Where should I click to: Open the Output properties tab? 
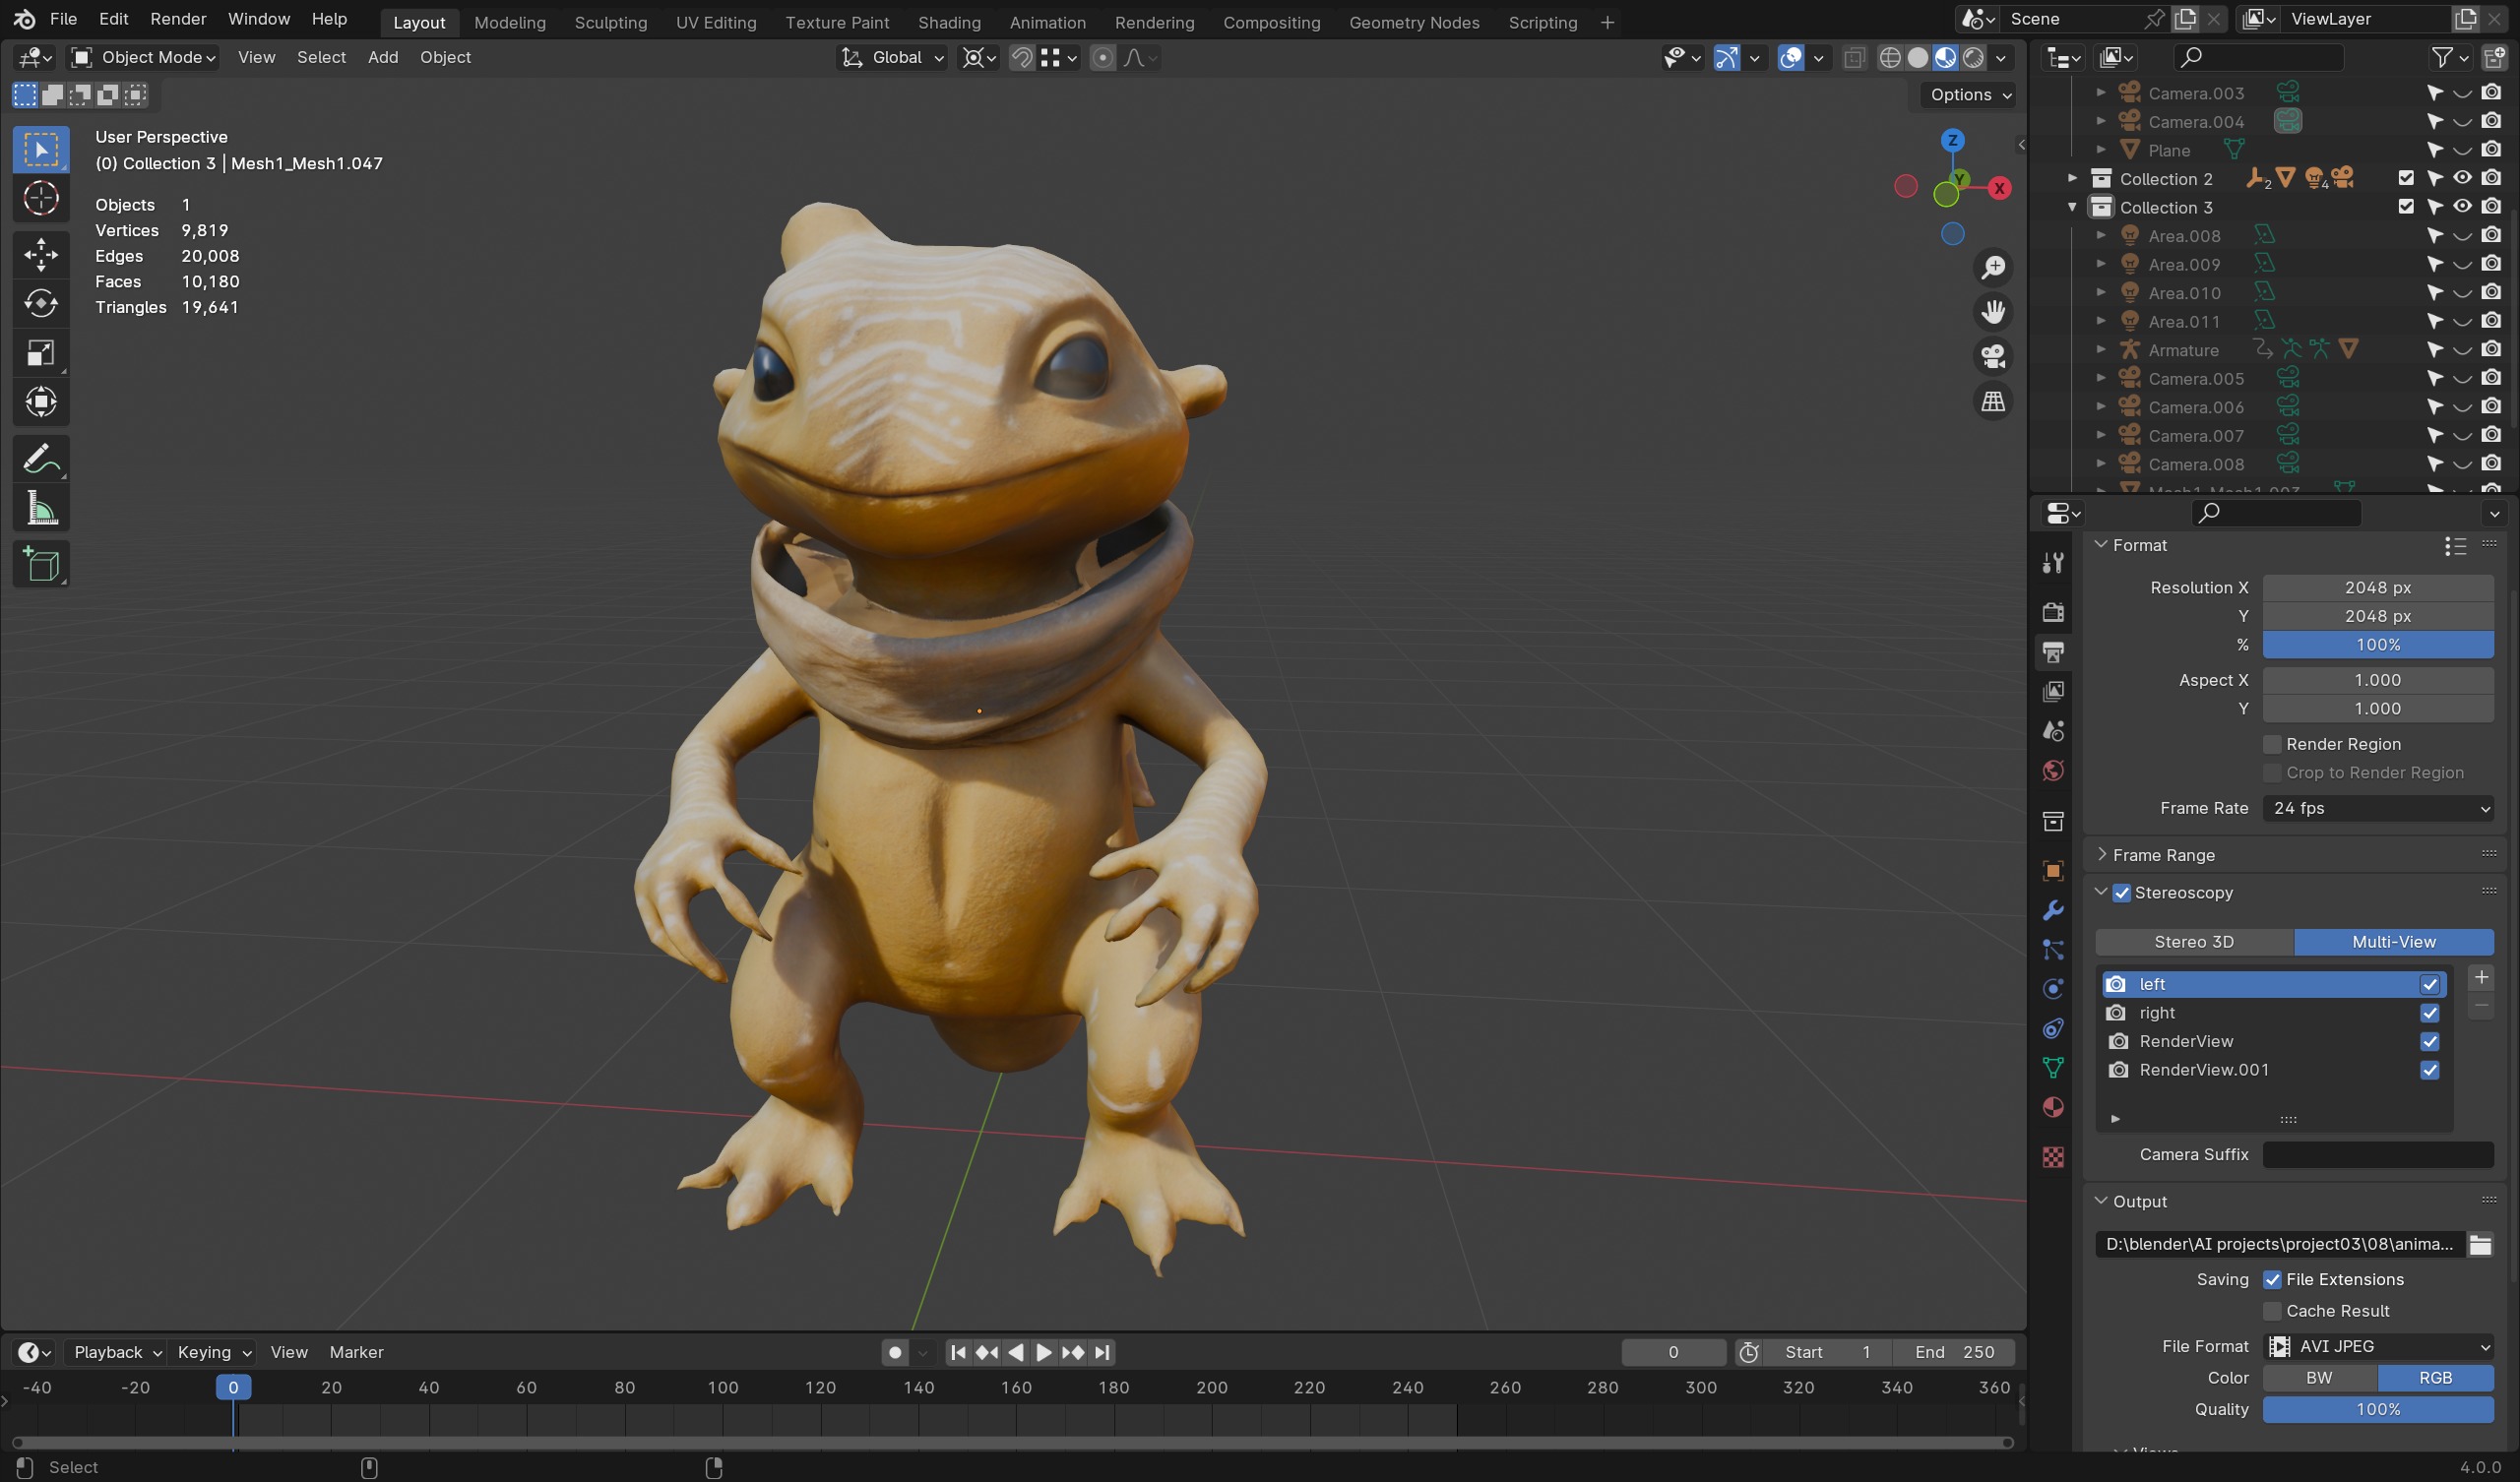point(2053,652)
